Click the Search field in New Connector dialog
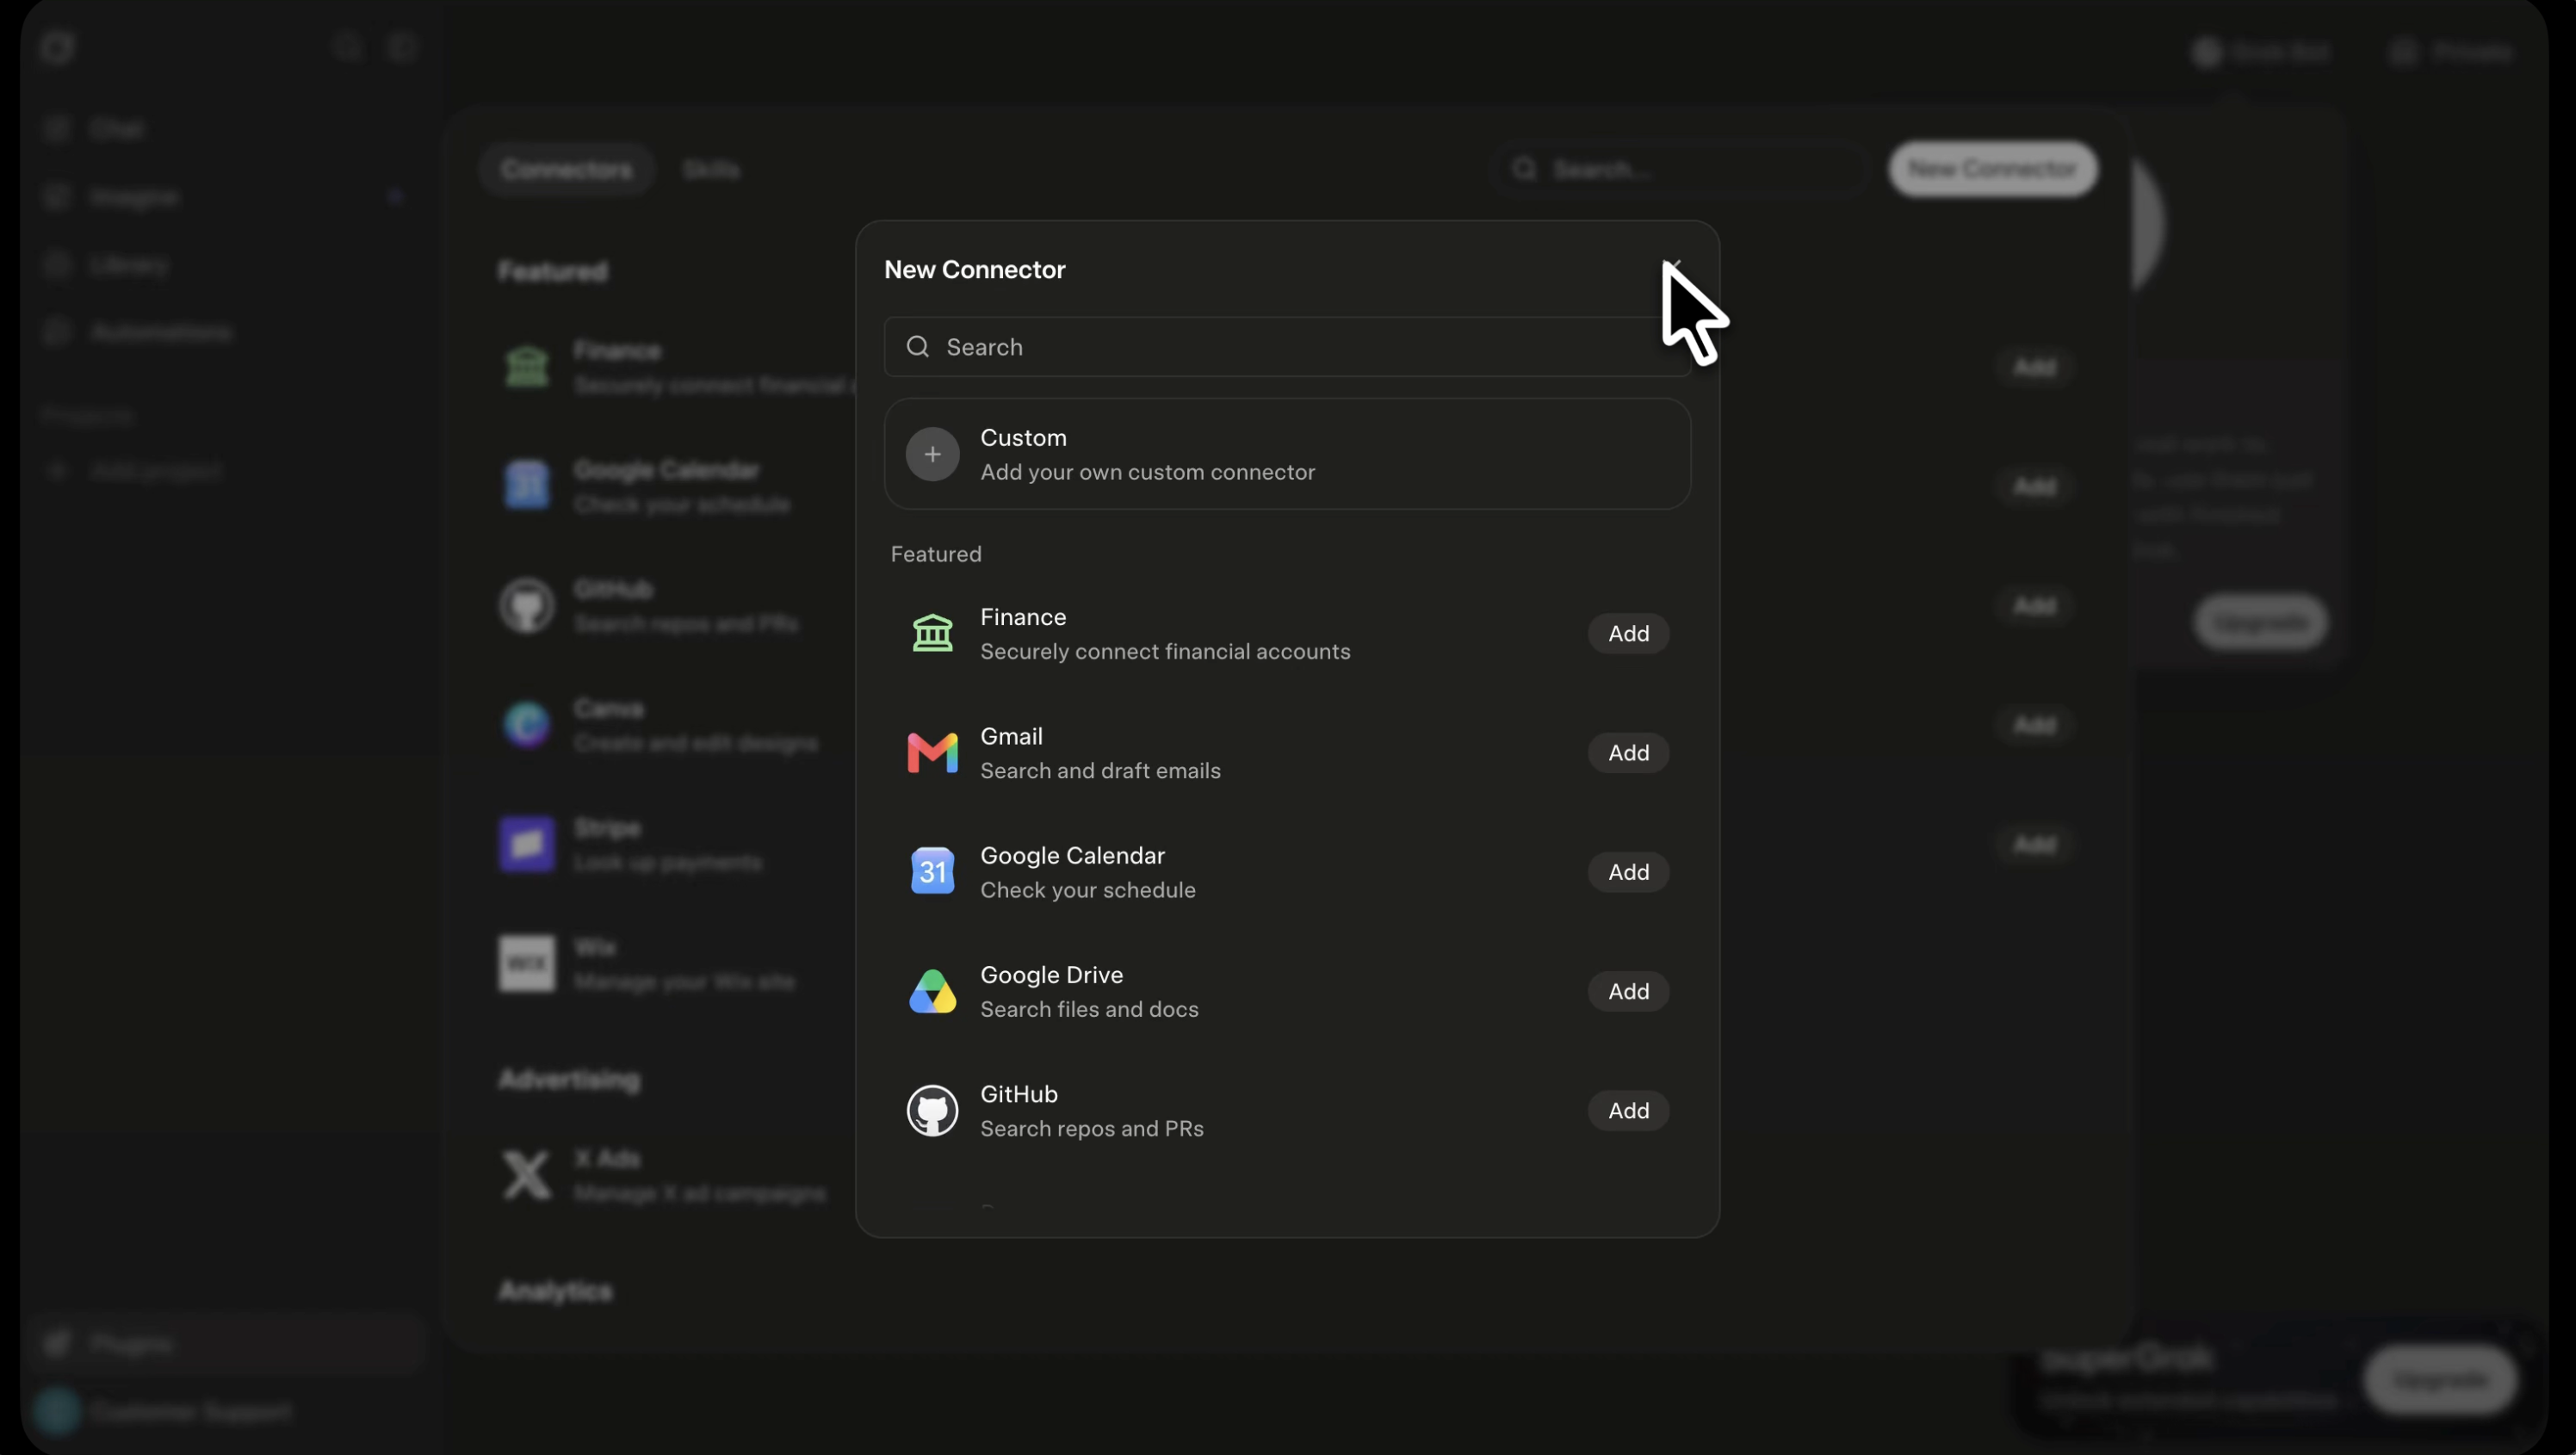 pos(1287,347)
